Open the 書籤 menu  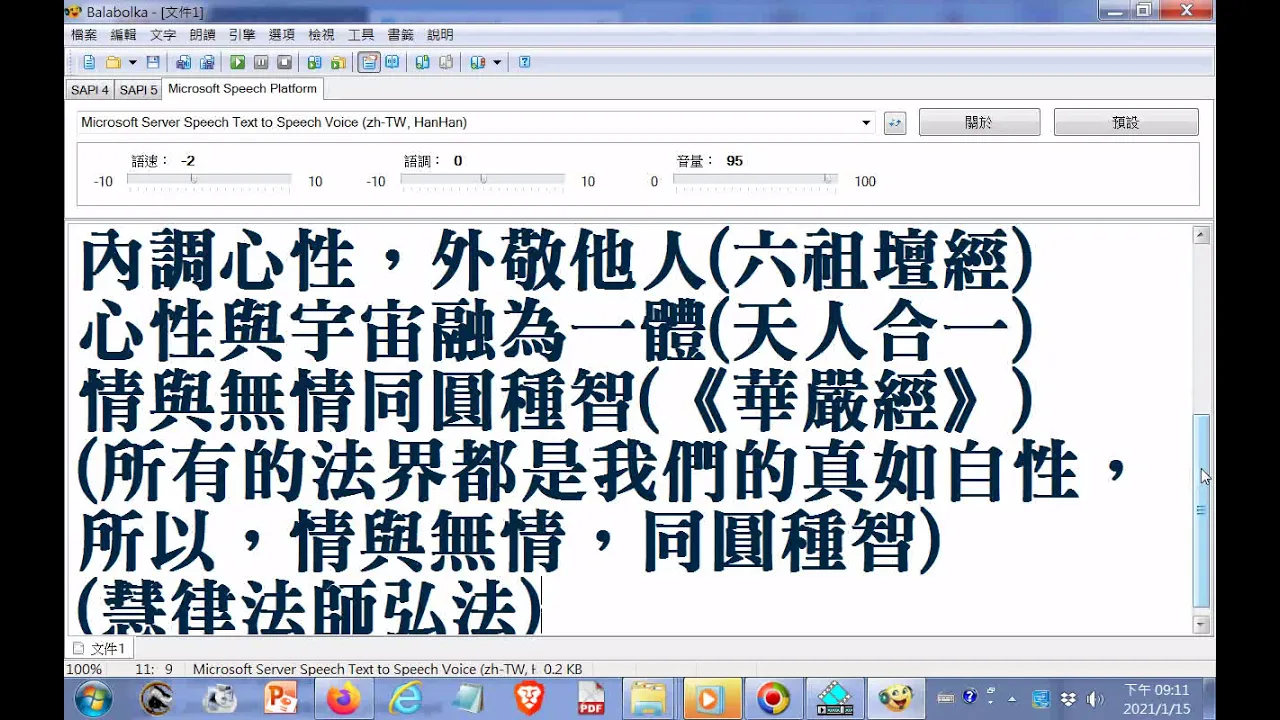tap(400, 34)
